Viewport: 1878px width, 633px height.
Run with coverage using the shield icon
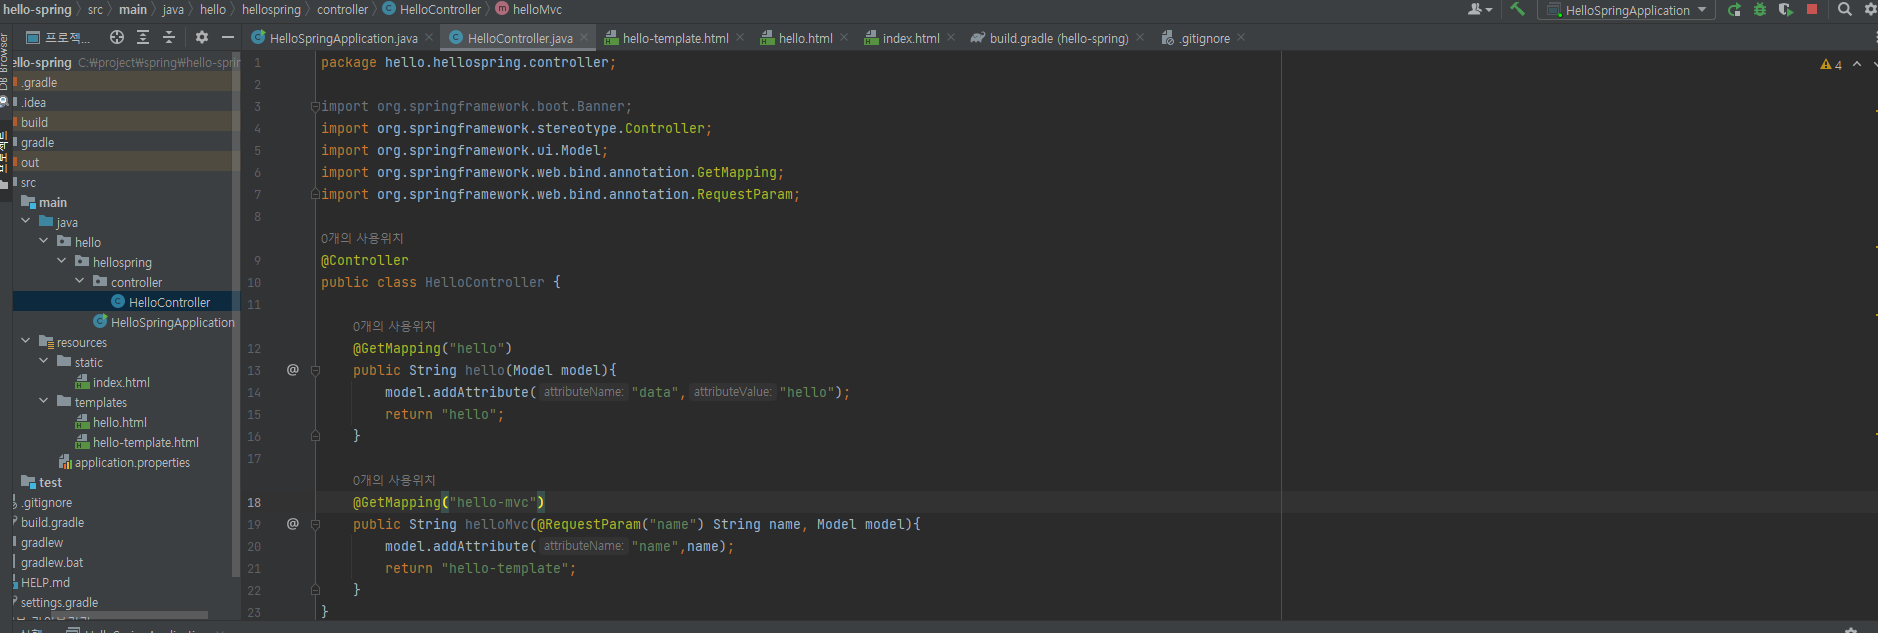click(x=1785, y=10)
